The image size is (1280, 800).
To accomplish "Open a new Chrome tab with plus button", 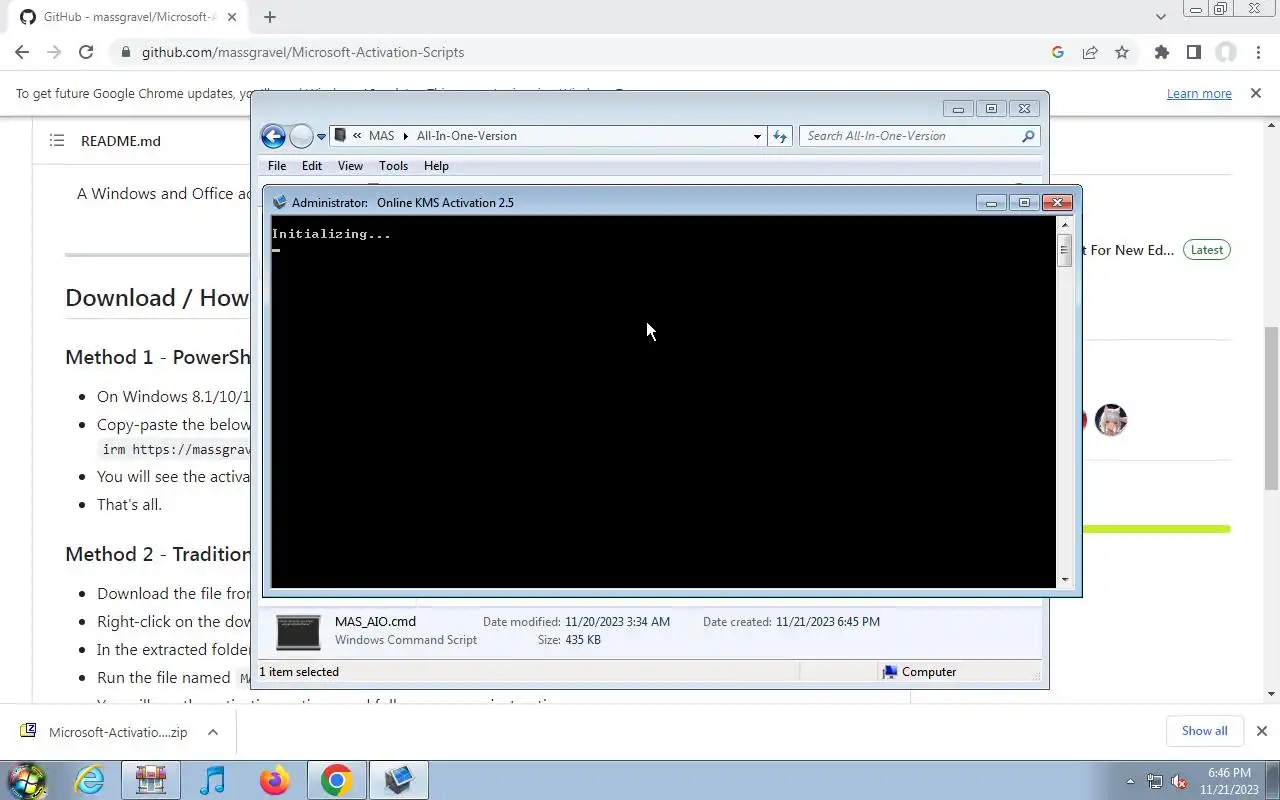I will pos(270,17).
